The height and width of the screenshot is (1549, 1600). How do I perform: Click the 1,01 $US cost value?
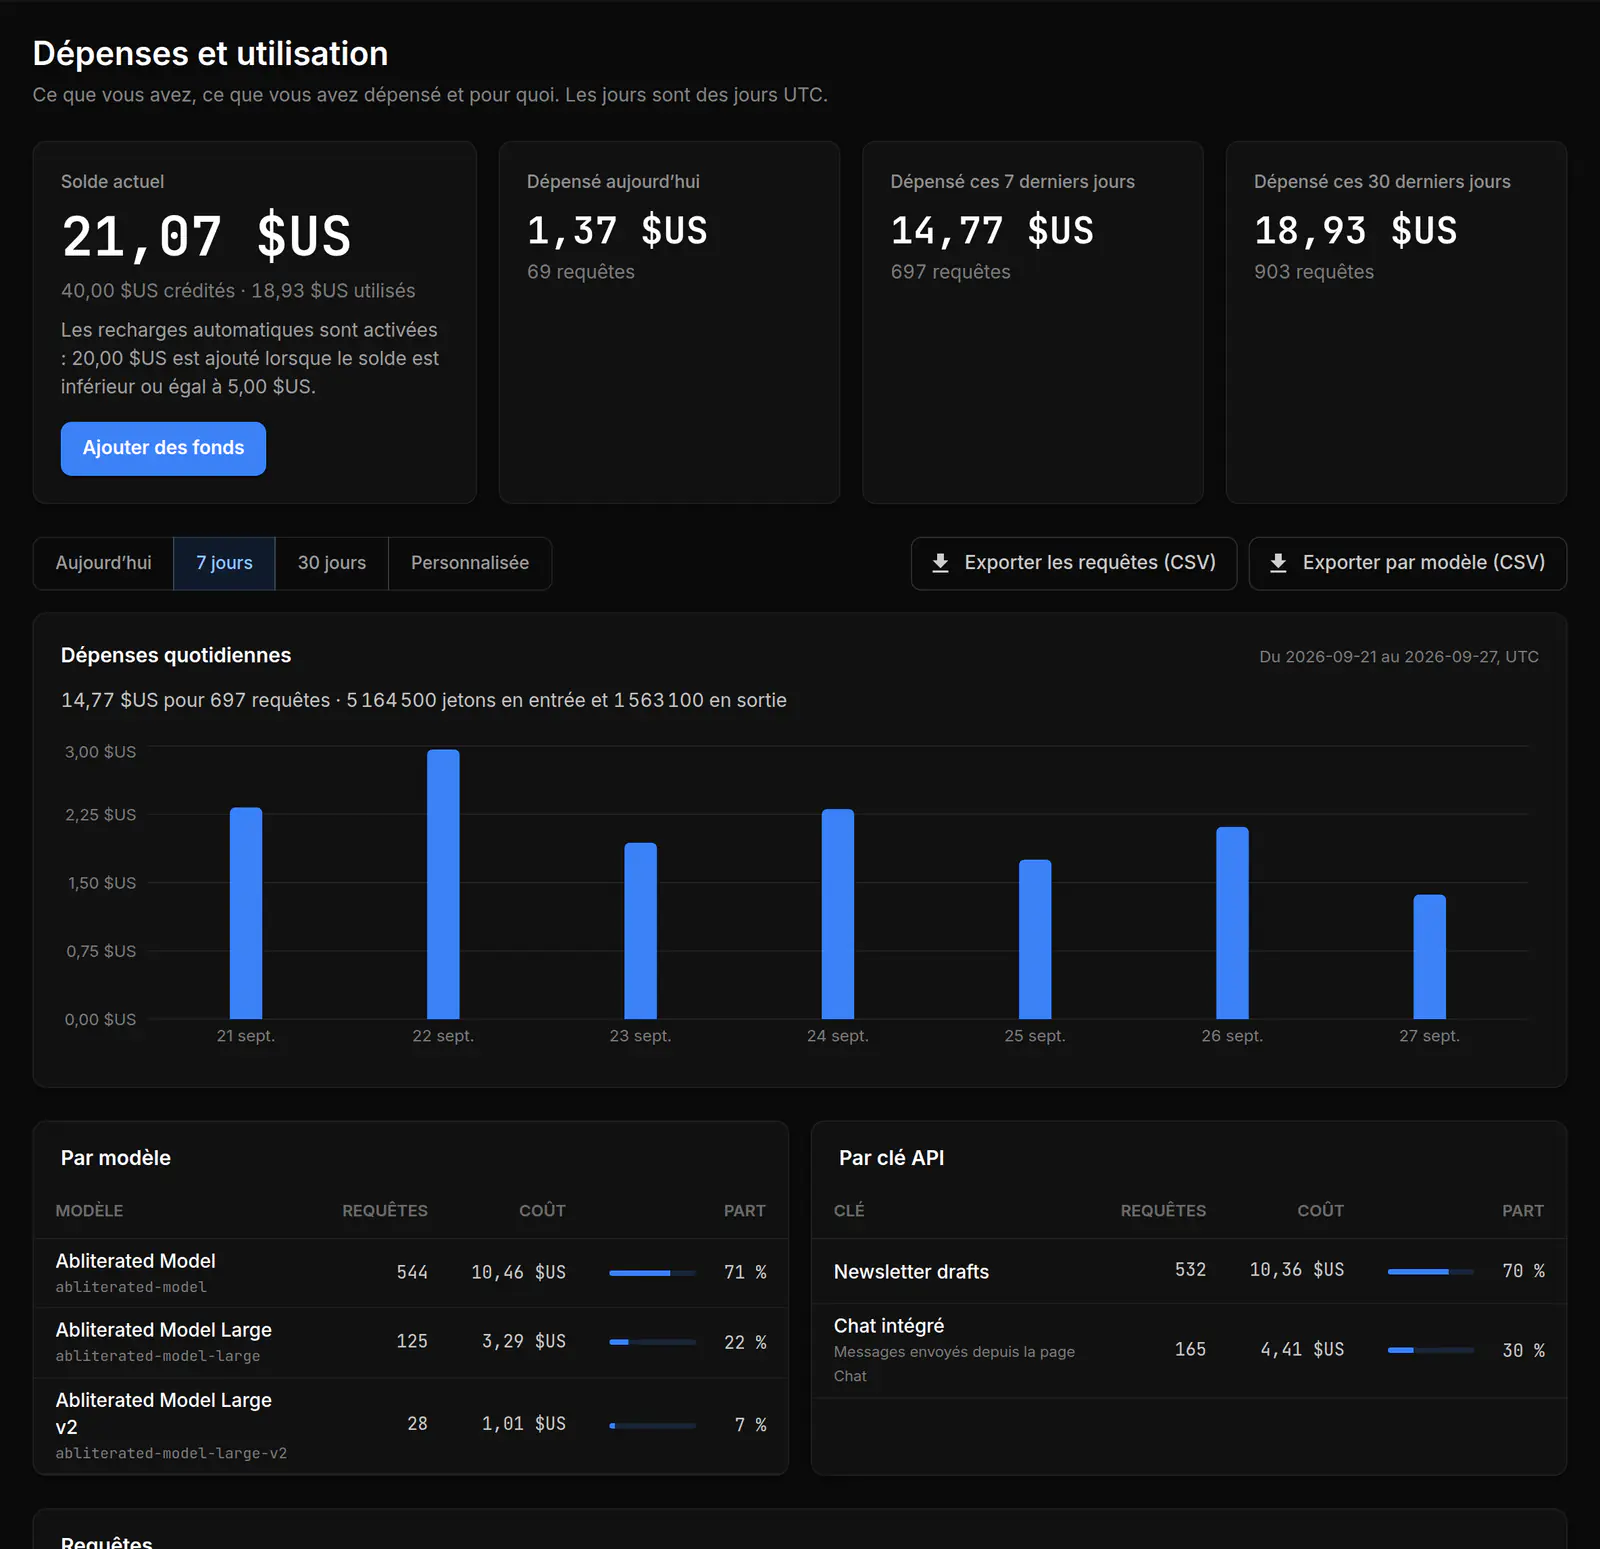point(524,1423)
